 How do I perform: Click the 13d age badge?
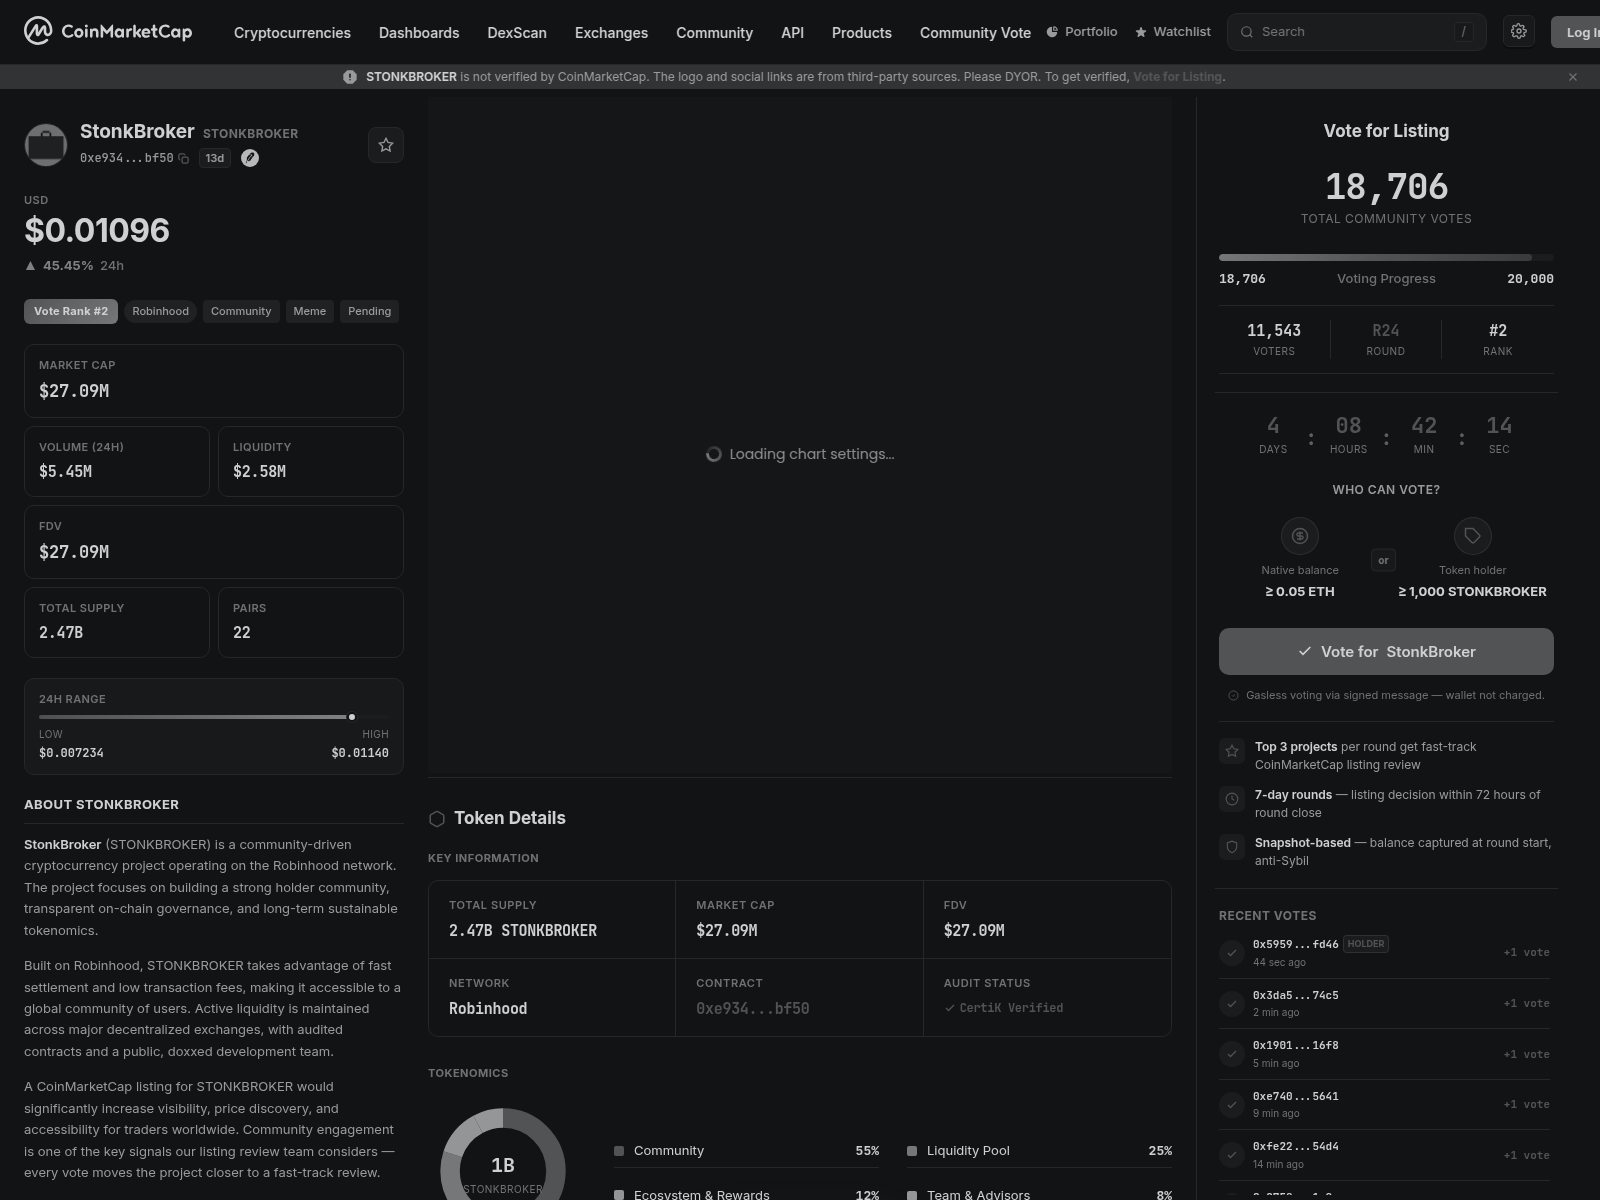pos(215,158)
